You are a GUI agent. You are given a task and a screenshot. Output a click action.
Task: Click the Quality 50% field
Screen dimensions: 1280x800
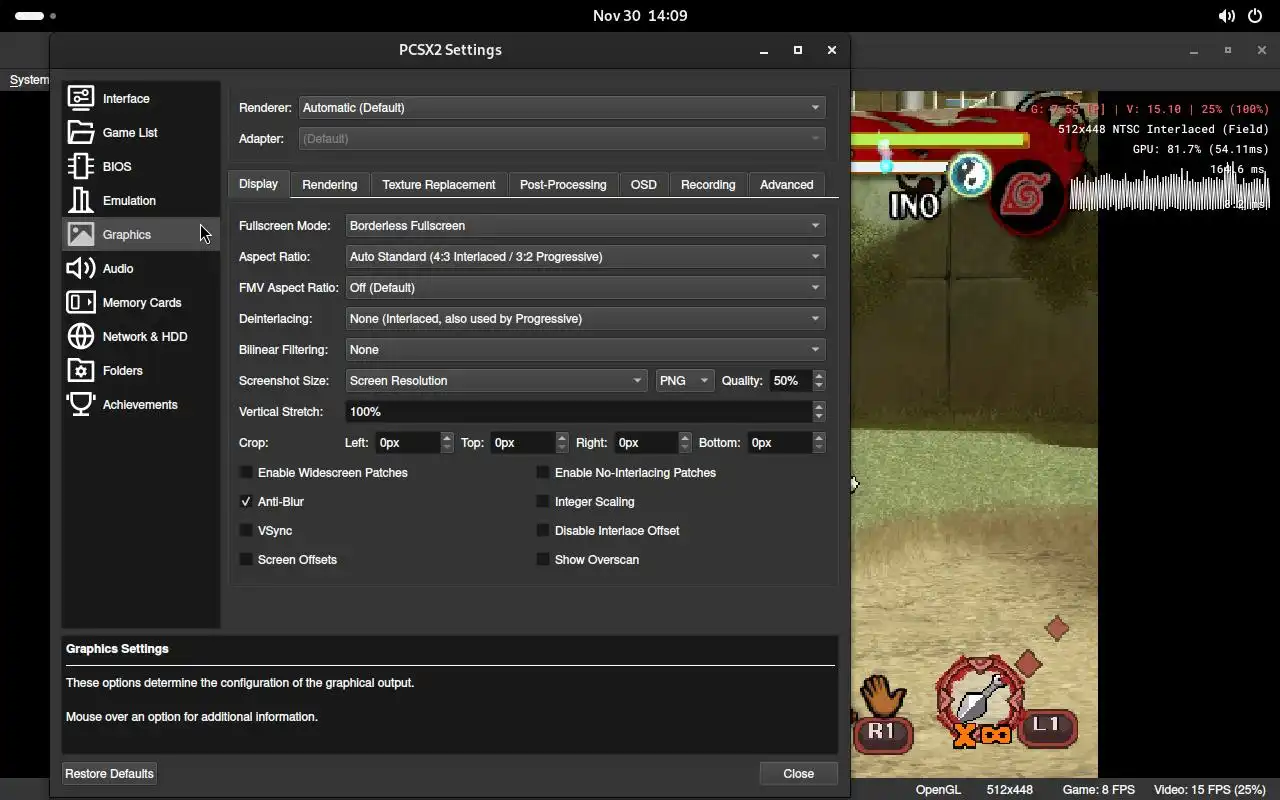(x=791, y=380)
